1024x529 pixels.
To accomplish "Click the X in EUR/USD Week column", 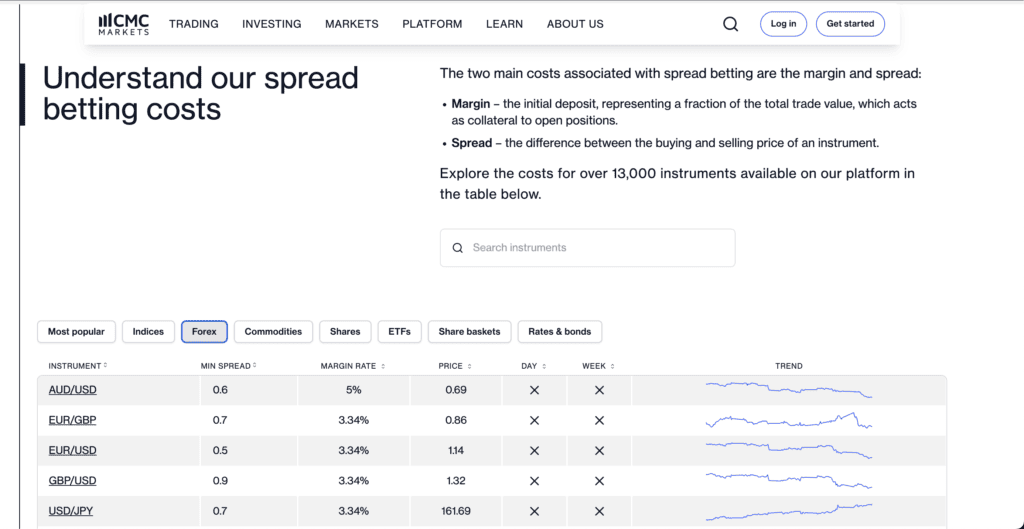I will [600, 451].
